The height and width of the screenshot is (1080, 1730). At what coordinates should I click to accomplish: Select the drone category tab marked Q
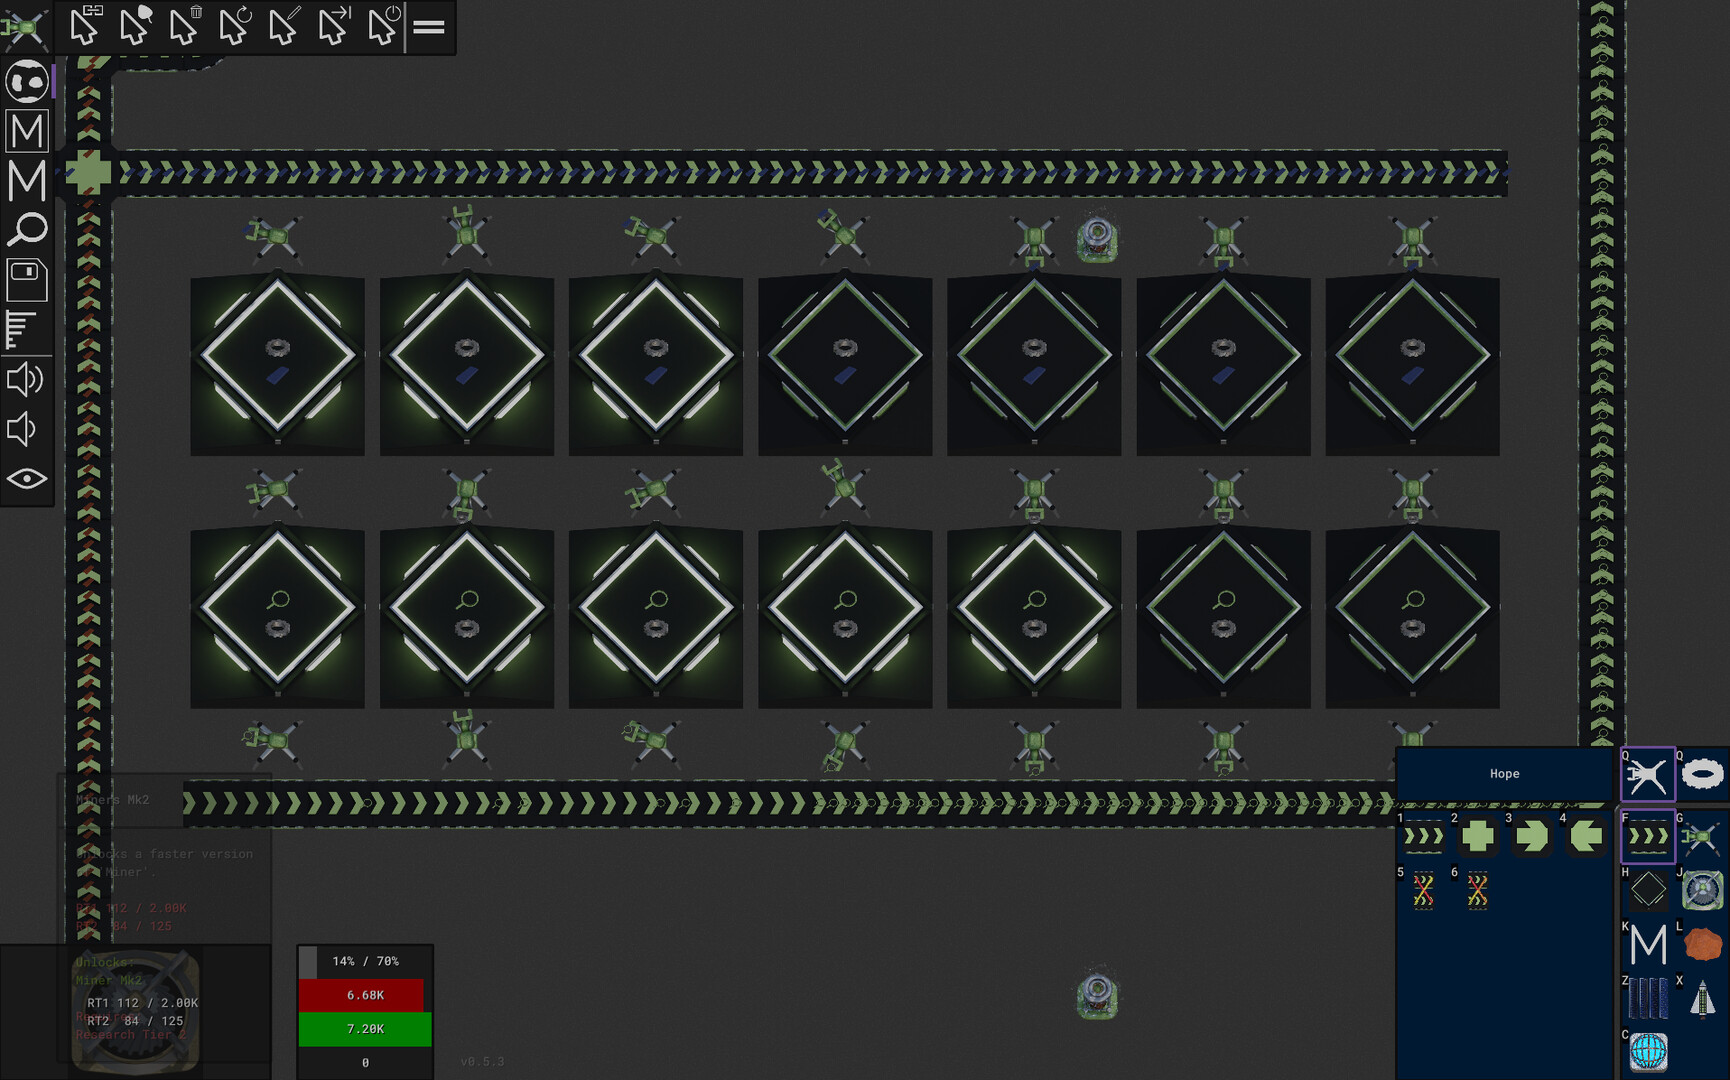[1647, 774]
